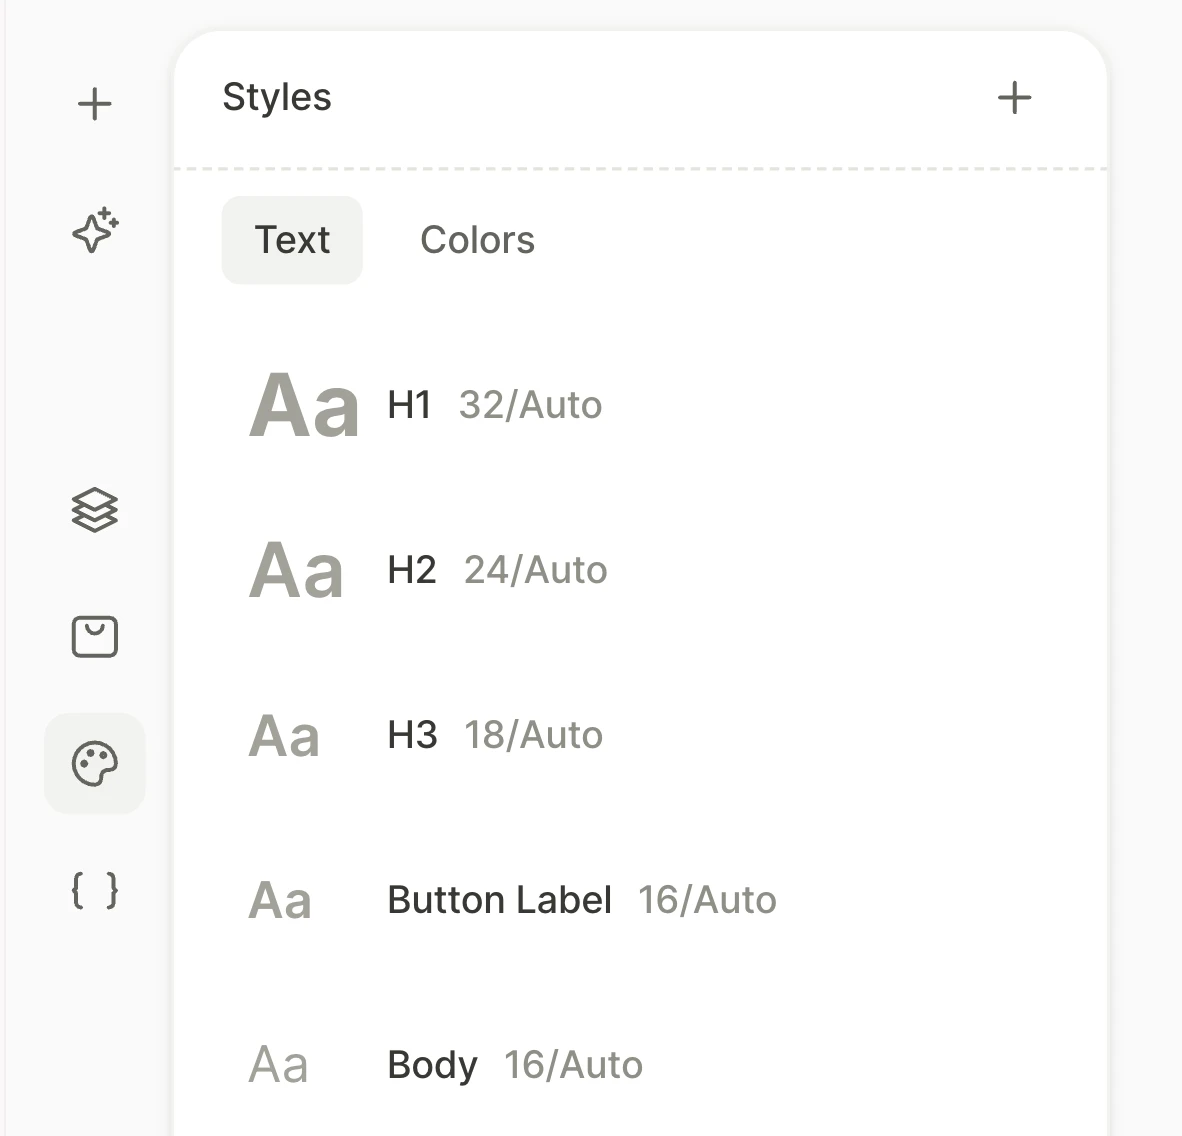
Task: Click the H2 Aa font preview
Action: click(x=296, y=571)
